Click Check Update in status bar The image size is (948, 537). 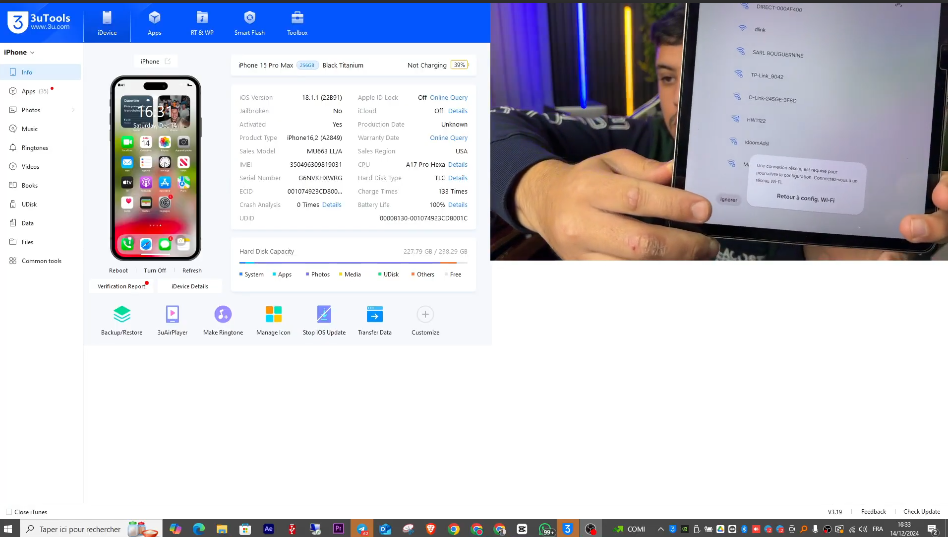(921, 512)
